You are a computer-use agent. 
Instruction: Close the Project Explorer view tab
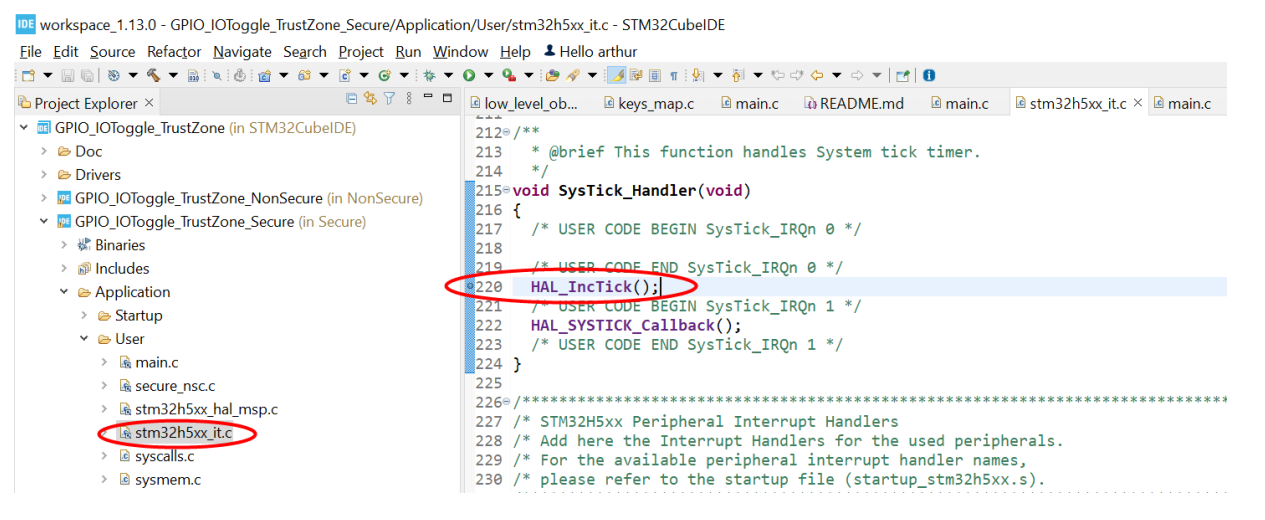(149, 102)
